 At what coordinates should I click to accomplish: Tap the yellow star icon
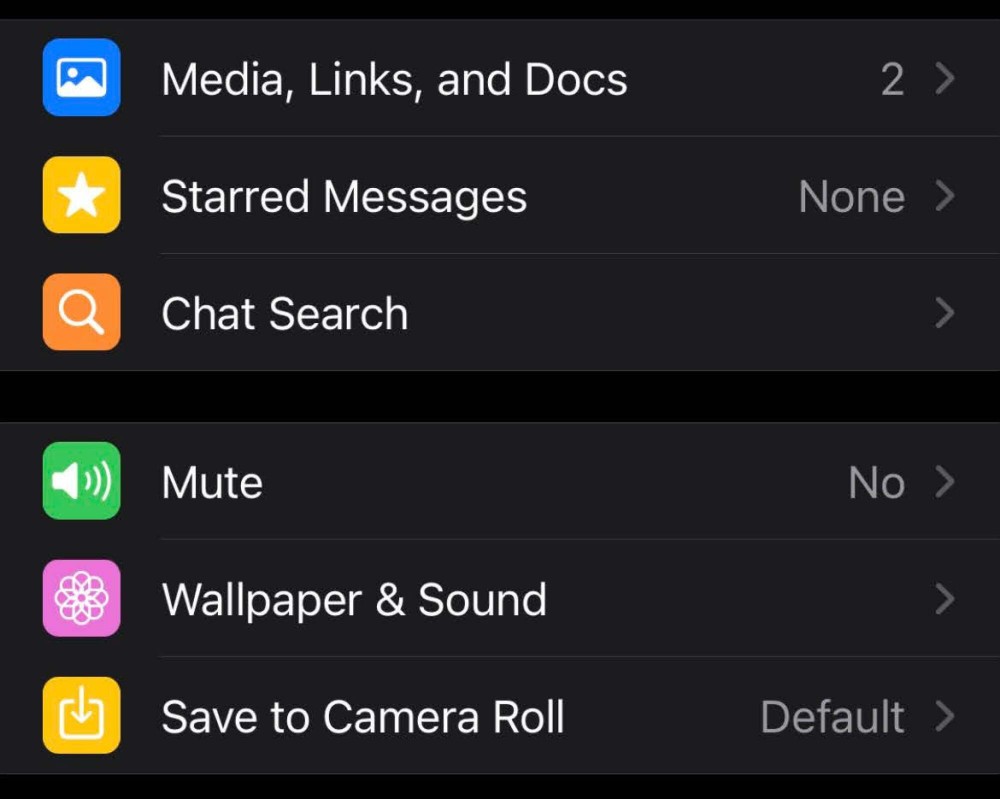82,194
